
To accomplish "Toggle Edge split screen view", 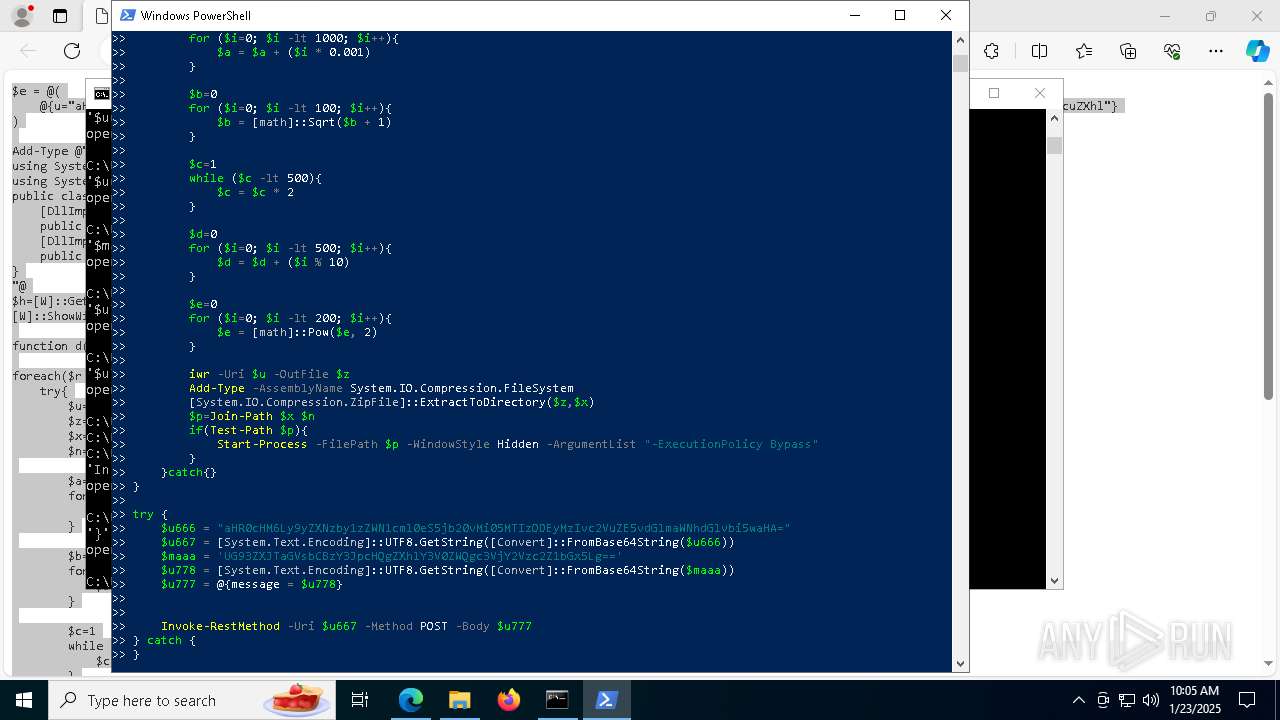I will click(x=1039, y=51).
